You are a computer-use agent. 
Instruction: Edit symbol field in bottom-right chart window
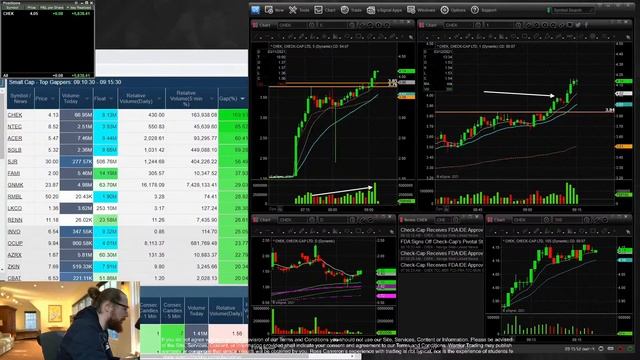tap(527, 220)
